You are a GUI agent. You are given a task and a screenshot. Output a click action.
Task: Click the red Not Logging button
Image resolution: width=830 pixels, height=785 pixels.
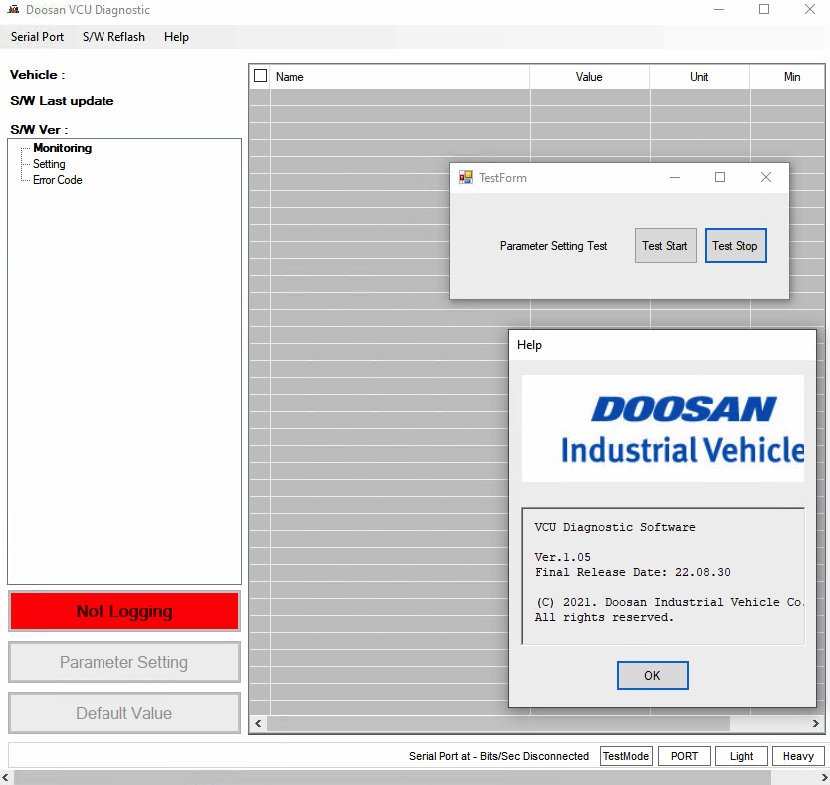tap(124, 611)
